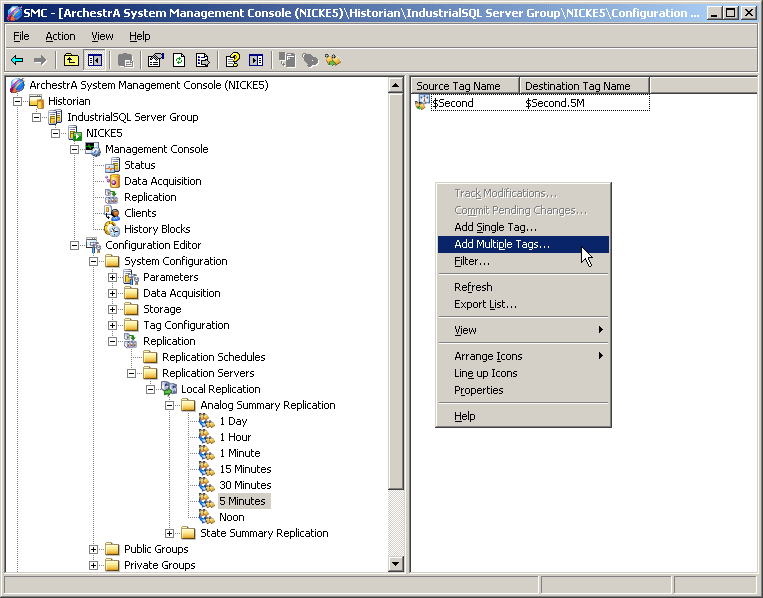This screenshot has height=598, width=763.
Task: Click the tree scrollbar up arrow
Action: (x=396, y=86)
